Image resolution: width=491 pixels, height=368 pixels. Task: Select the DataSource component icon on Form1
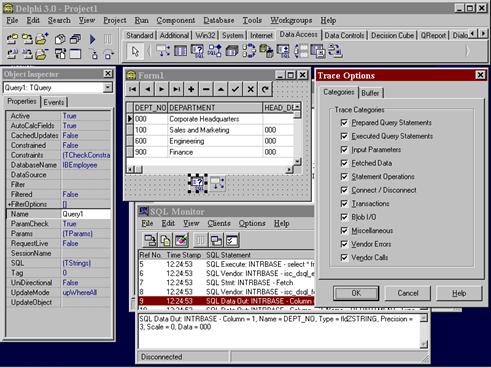pyautogui.click(x=217, y=183)
